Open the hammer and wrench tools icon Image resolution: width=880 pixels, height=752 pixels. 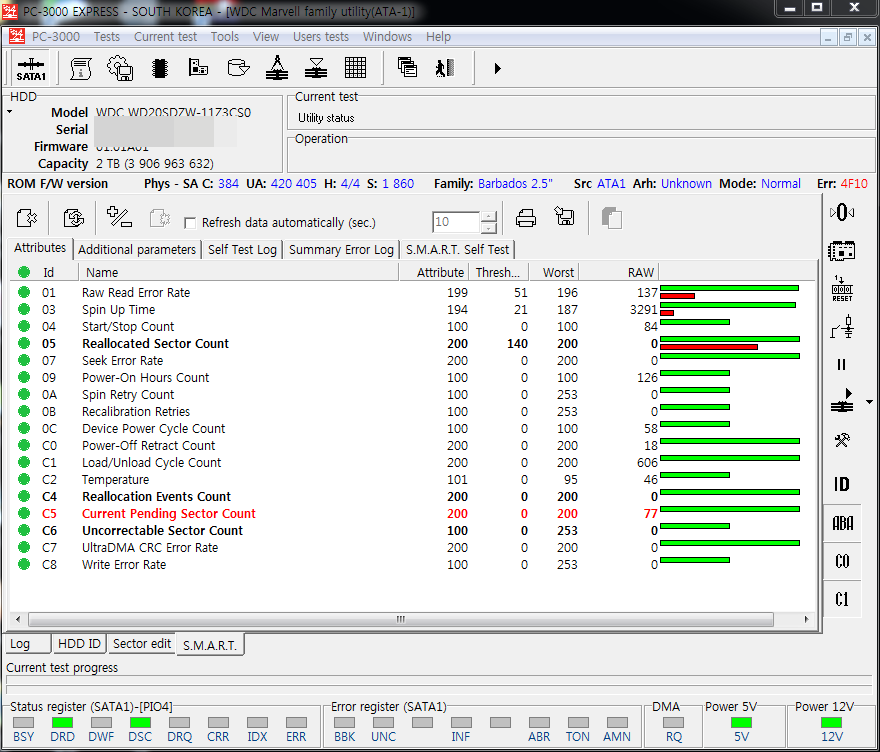pos(842,441)
